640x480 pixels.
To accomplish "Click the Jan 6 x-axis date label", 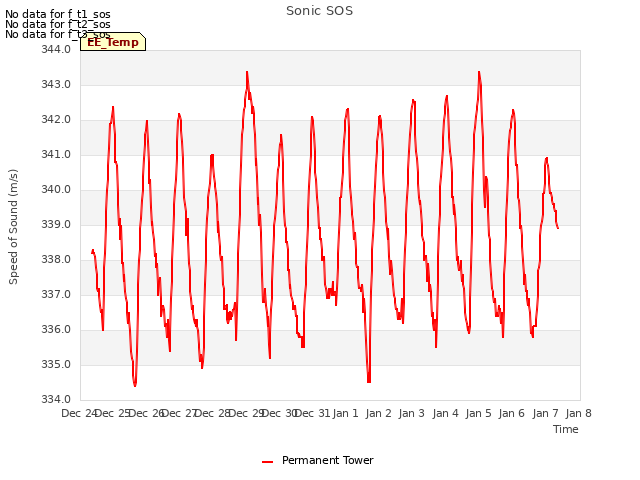I will (511, 413).
